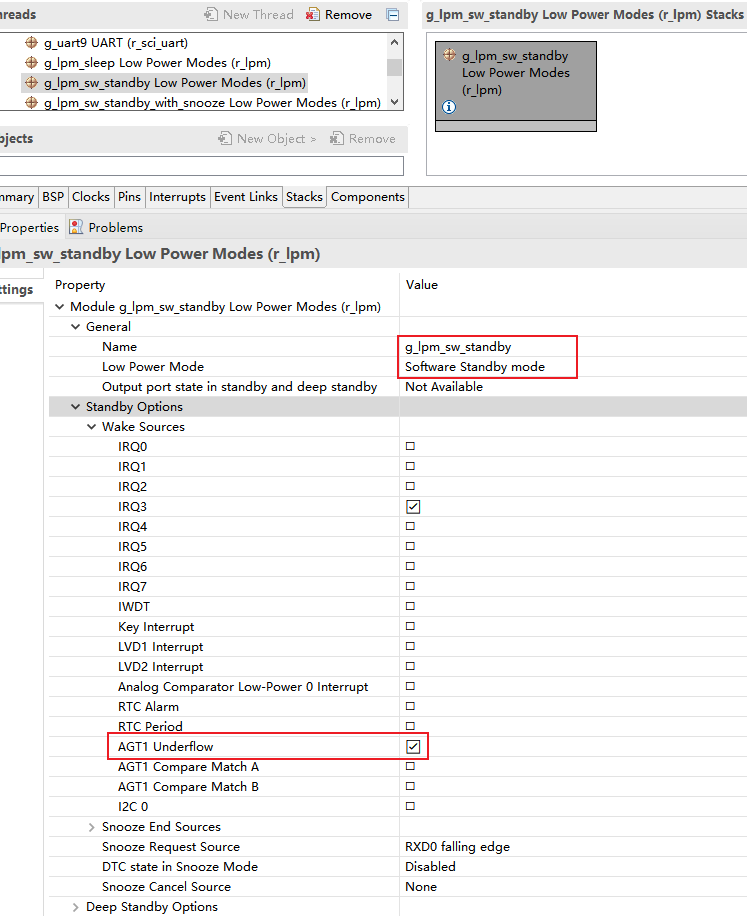The width and height of the screenshot is (747, 916).
Task: Click the info icon on the stack block
Action: (449, 107)
